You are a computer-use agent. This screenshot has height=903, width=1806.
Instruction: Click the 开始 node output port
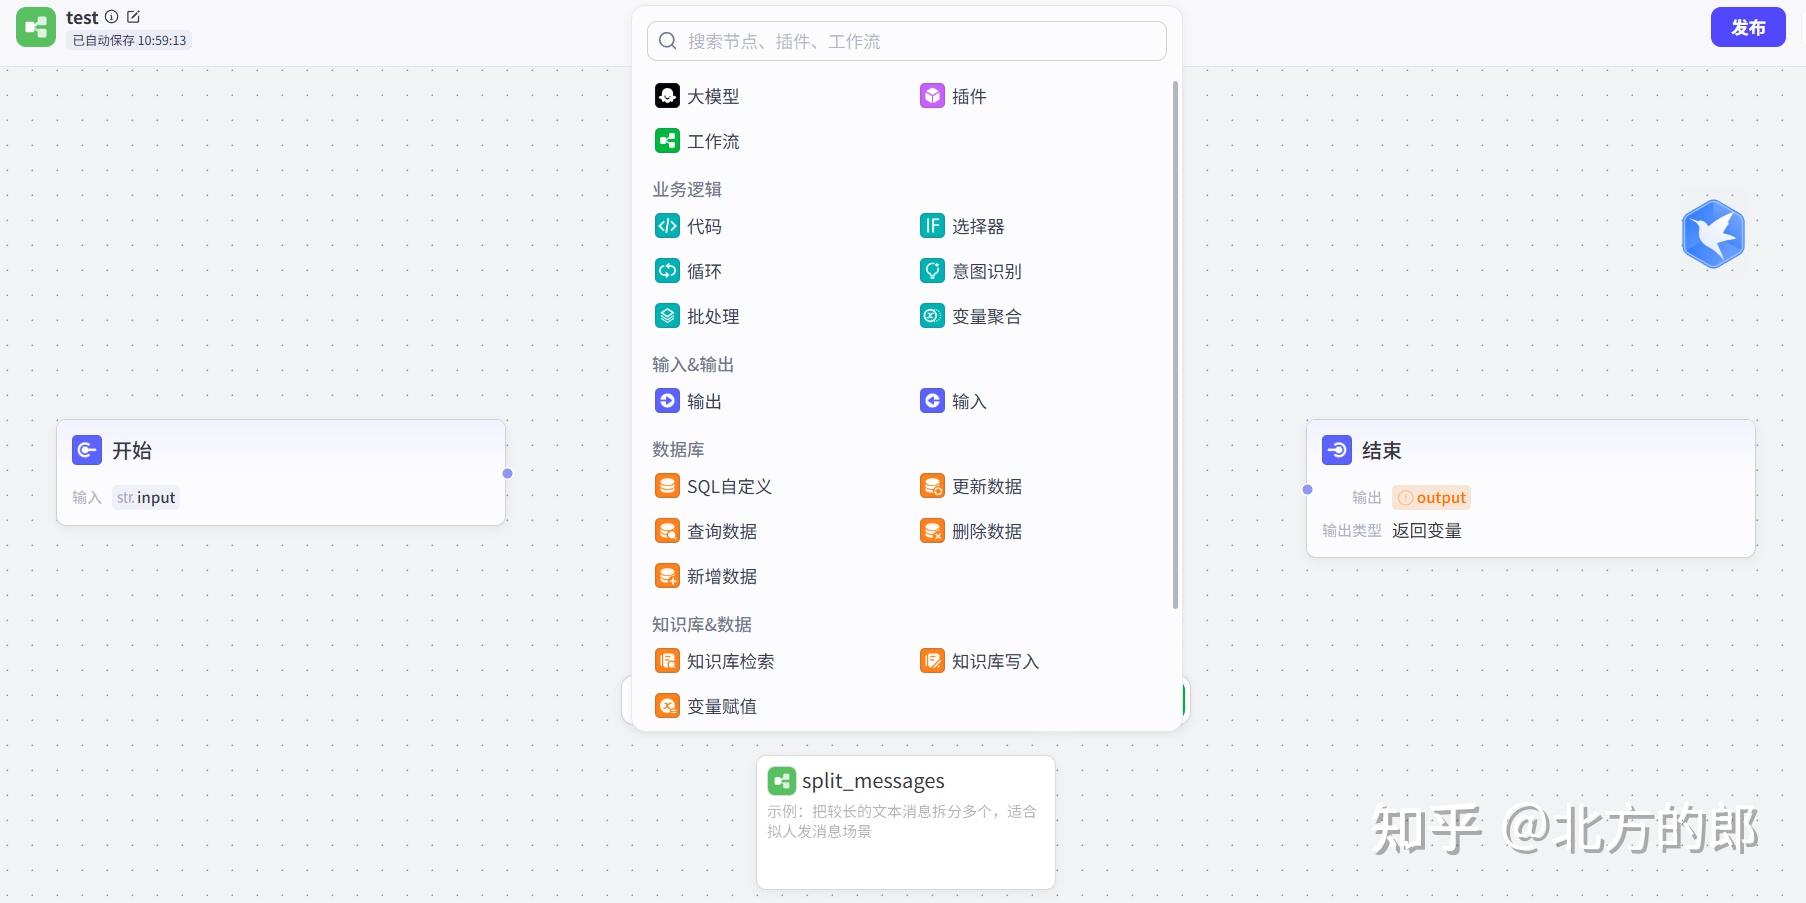(x=507, y=473)
